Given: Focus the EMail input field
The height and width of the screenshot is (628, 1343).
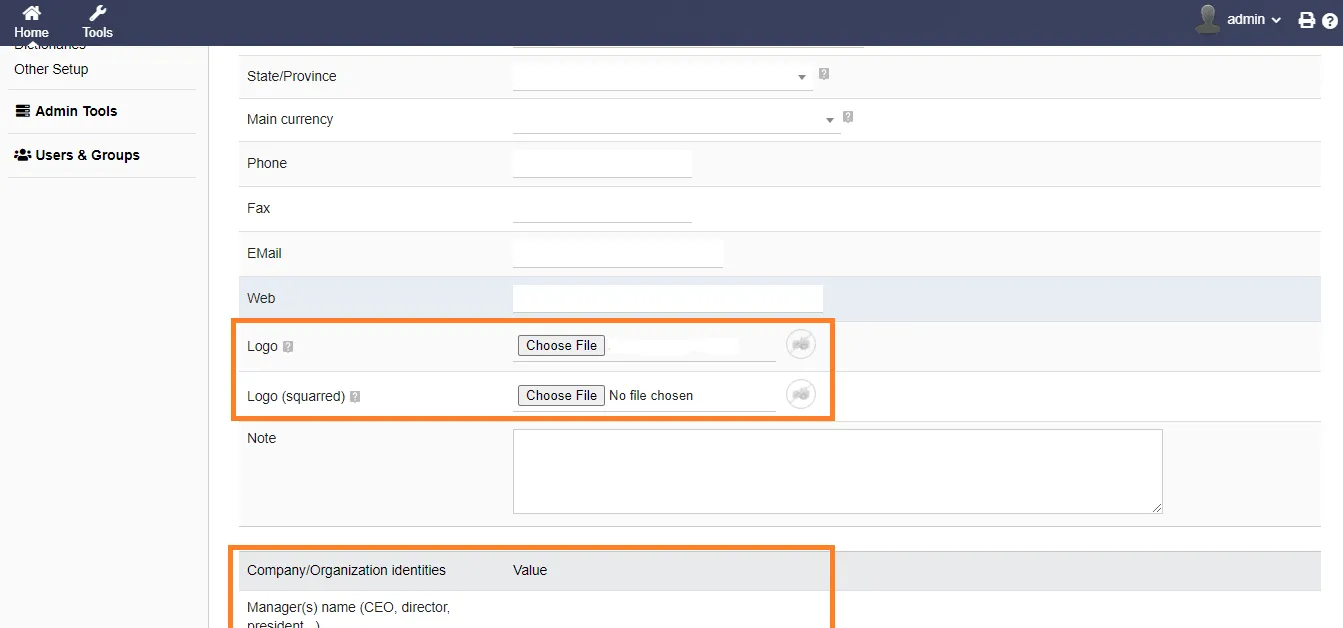Looking at the screenshot, I should (617, 253).
